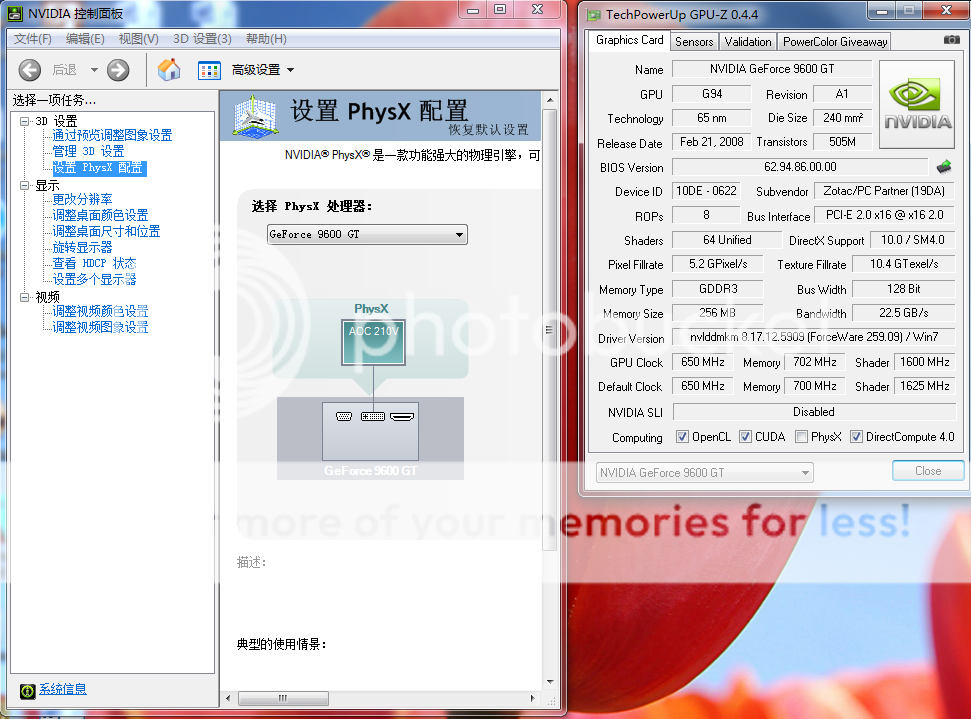Click the BIOS save chip icon
This screenshot has width=971, height=719.
tap(943, 167)
